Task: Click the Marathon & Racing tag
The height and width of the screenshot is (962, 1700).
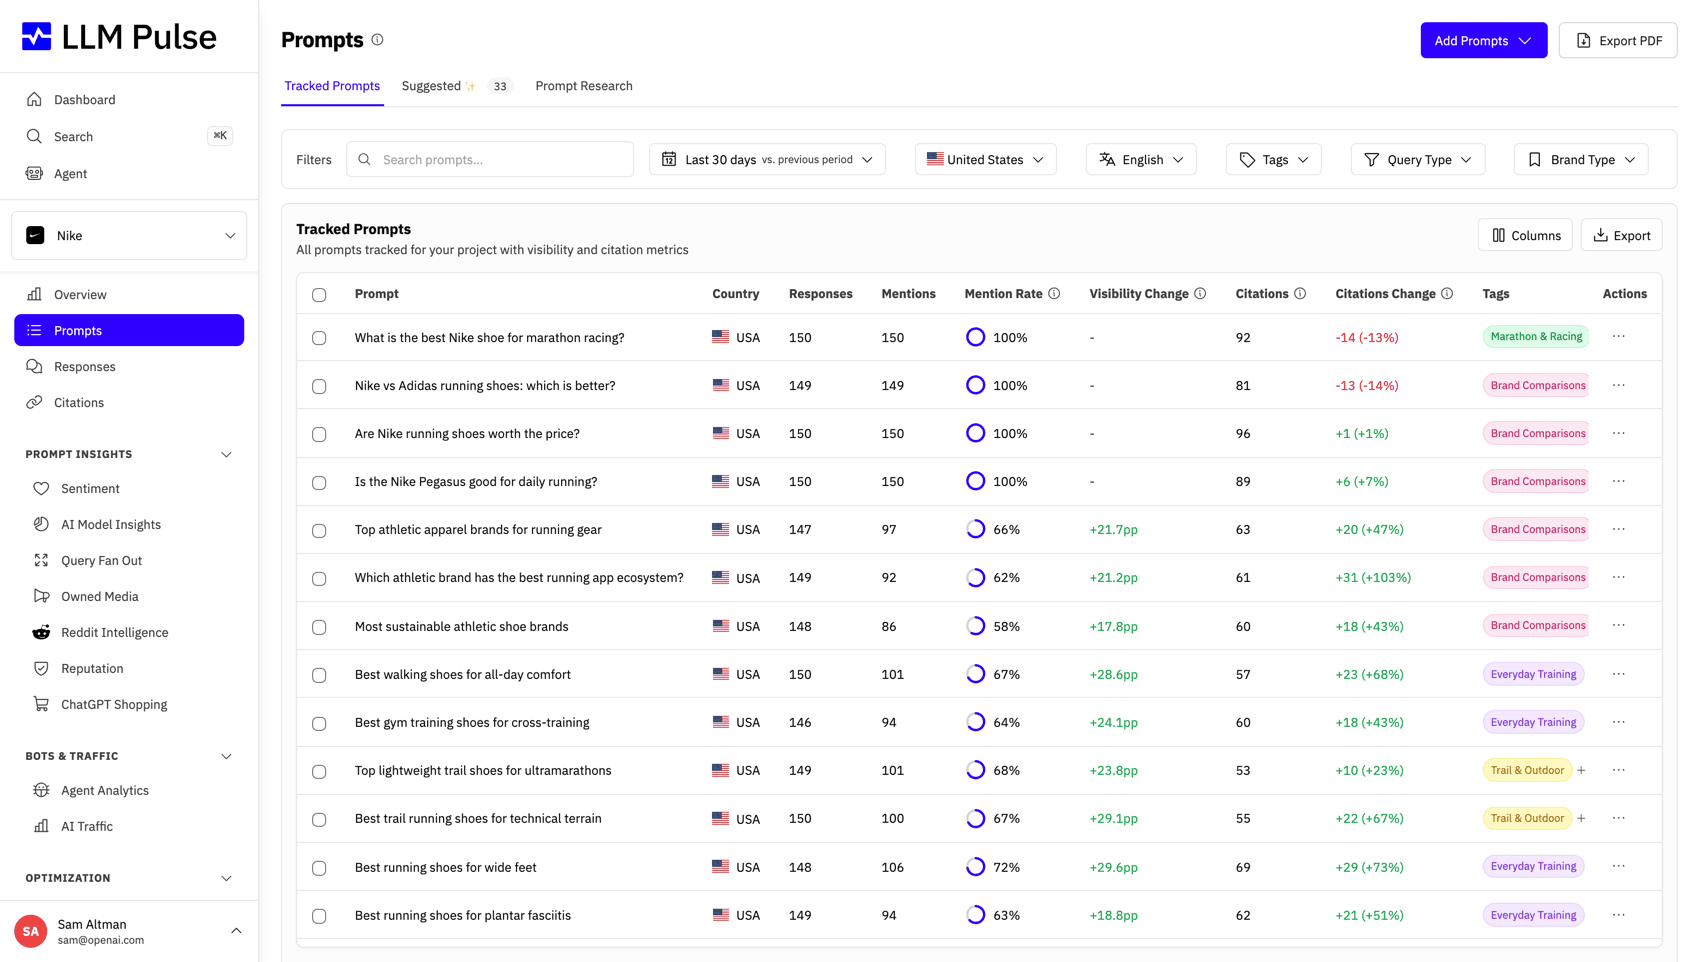Action: pyautogui.click(x=1536, y=337)
